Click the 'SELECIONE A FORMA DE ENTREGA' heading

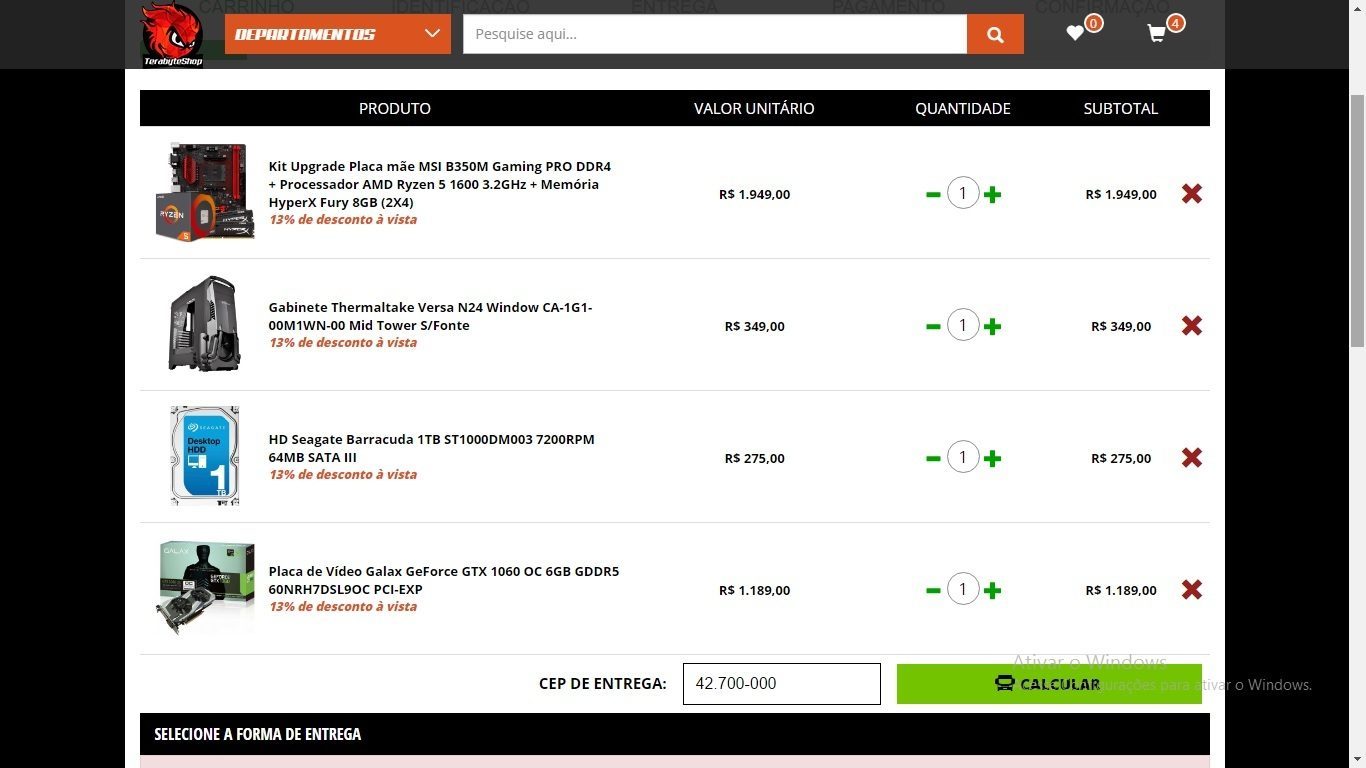257,734
